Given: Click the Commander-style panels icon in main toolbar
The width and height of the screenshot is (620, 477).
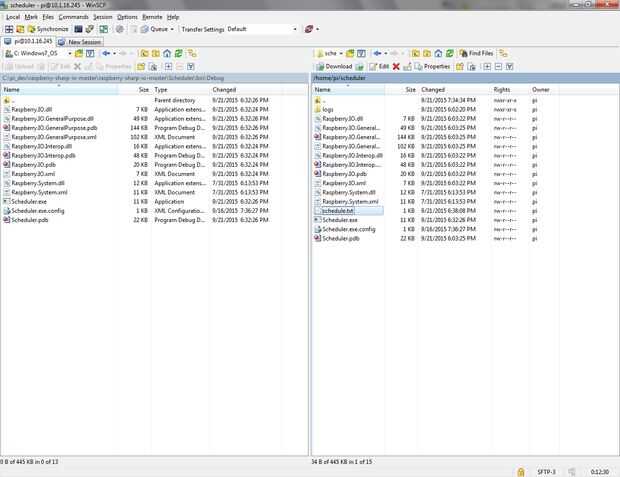Looking at the screenshot, I should coord(9,29).
